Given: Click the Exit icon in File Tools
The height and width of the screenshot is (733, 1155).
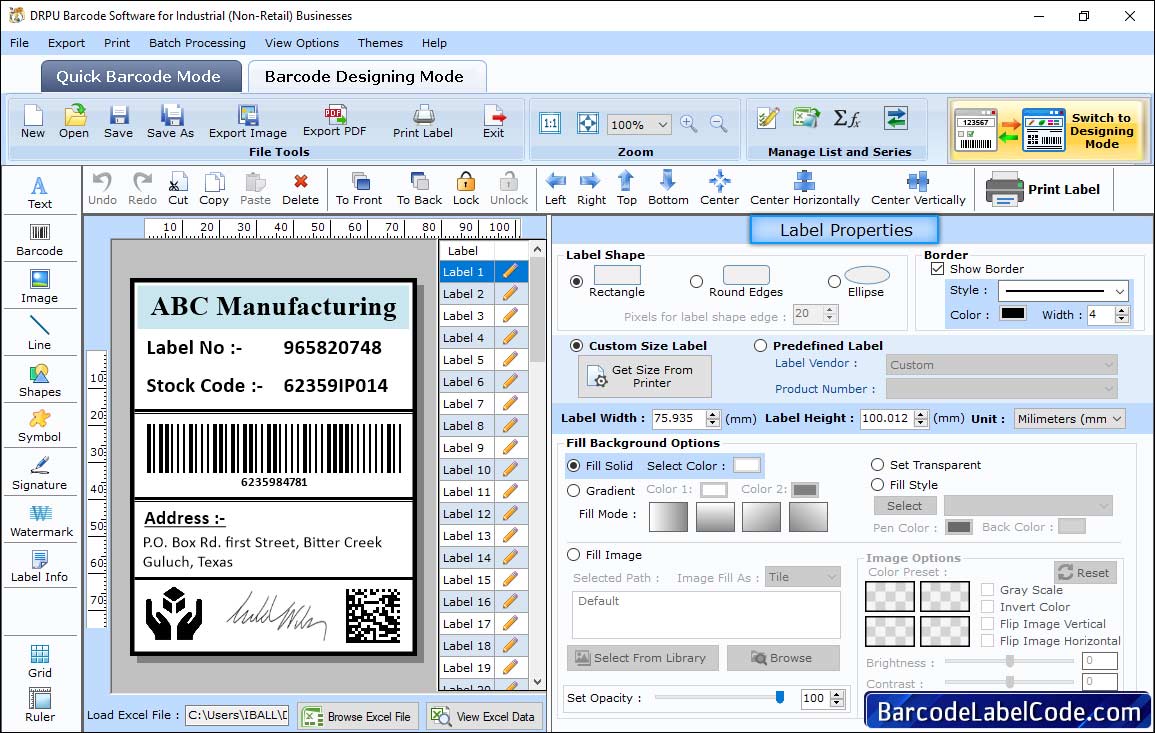Looking at the screenshot, I should click(x=494, y=122).
